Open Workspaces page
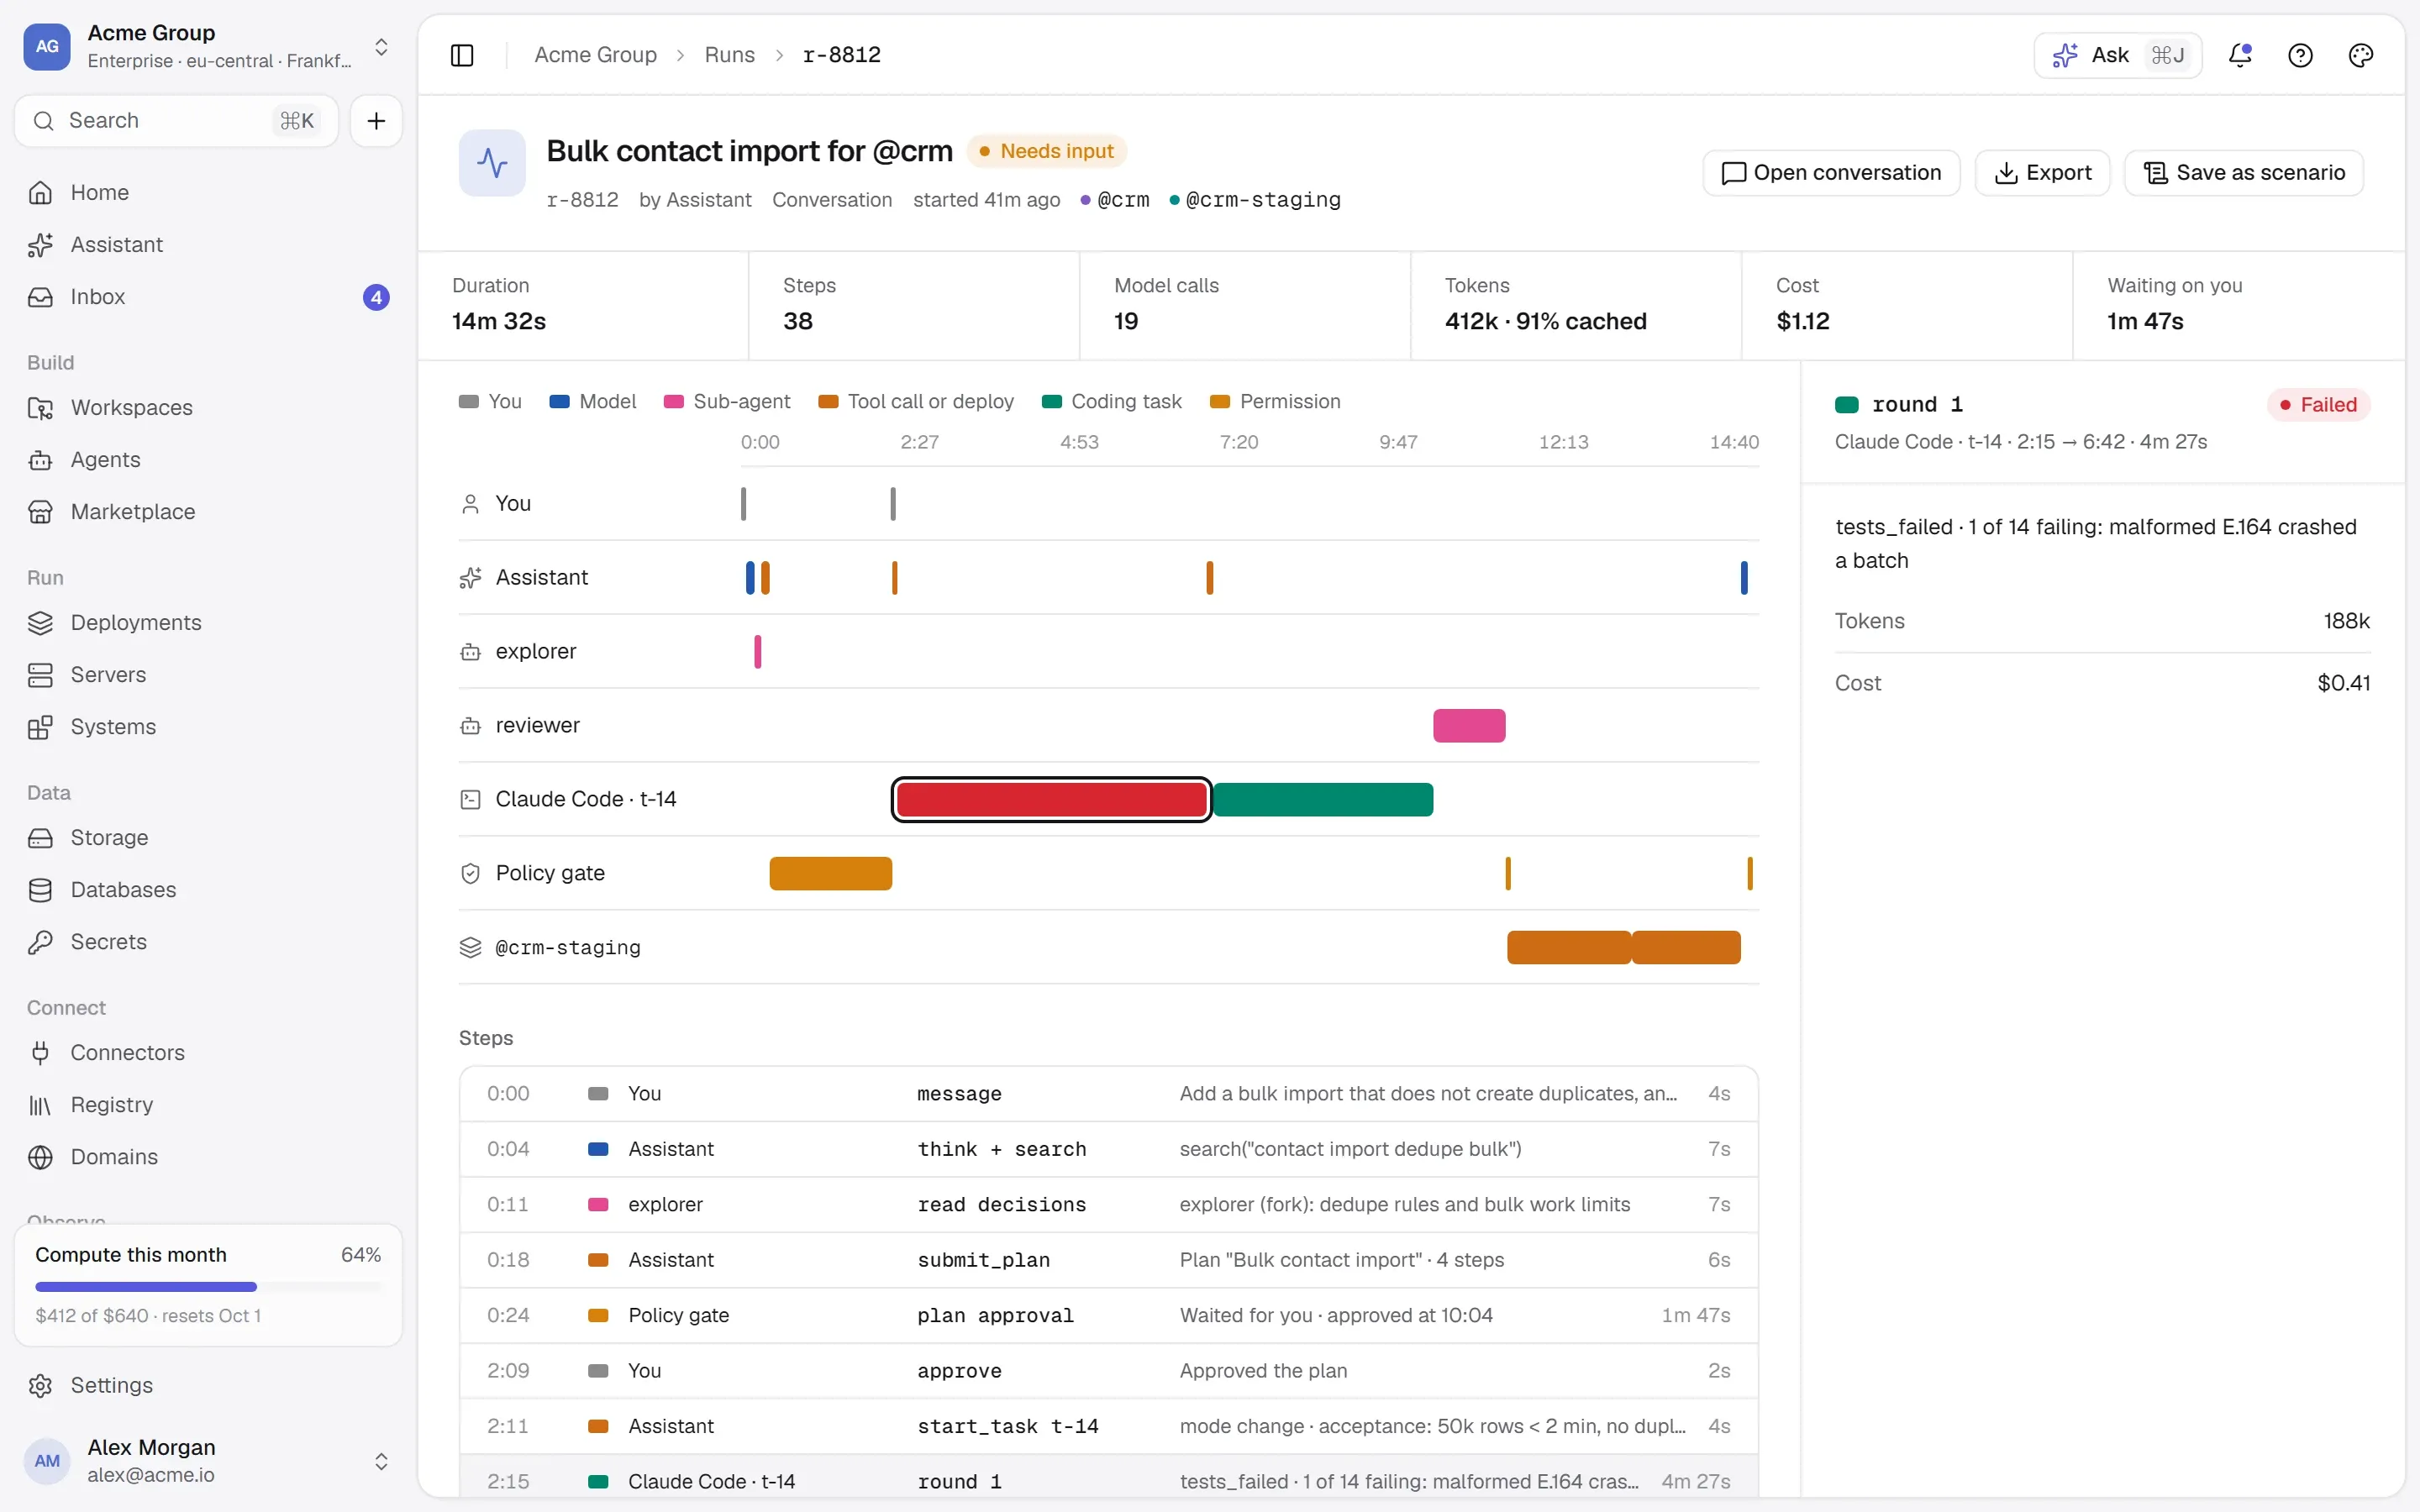Viewport: 2420px width, 1512px height. point(208,407)
